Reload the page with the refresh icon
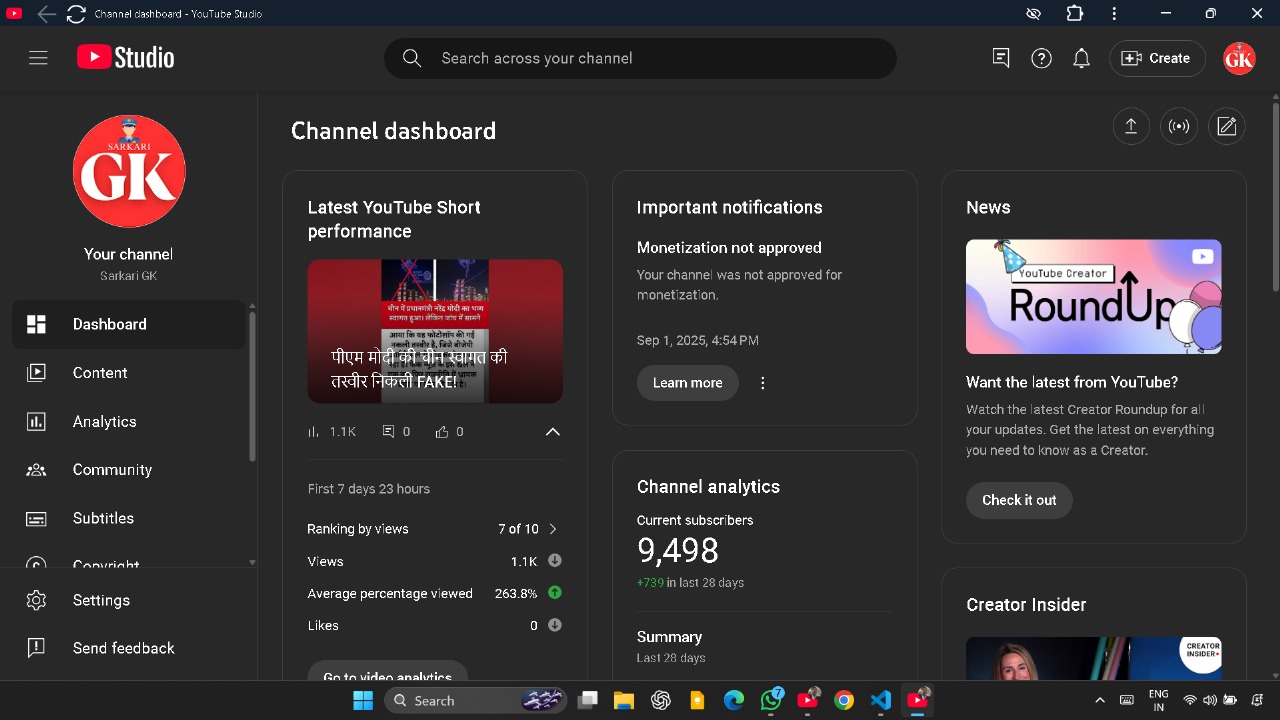1280x720 pixels. 76,14
